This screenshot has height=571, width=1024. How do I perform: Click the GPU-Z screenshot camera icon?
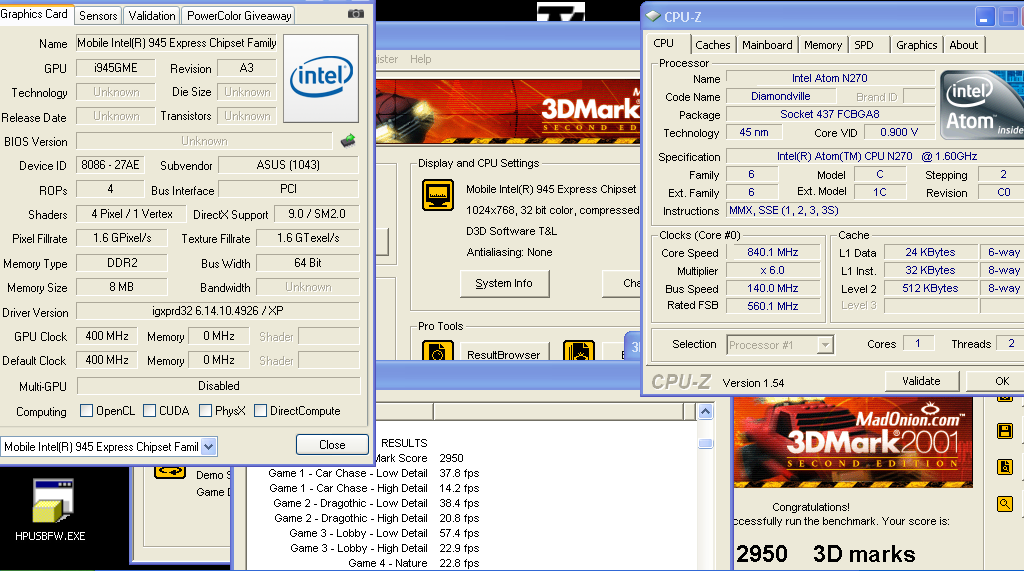pyautogui.click(x=356, y=13)
